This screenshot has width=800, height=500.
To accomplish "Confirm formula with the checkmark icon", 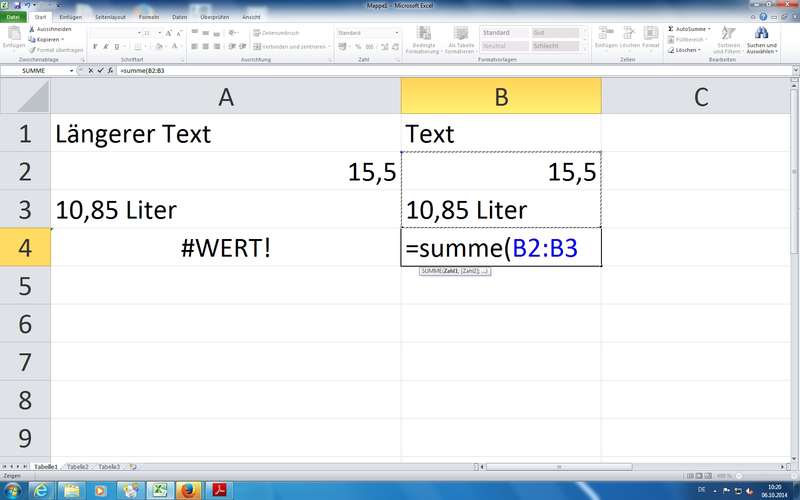I will (101, 70).
